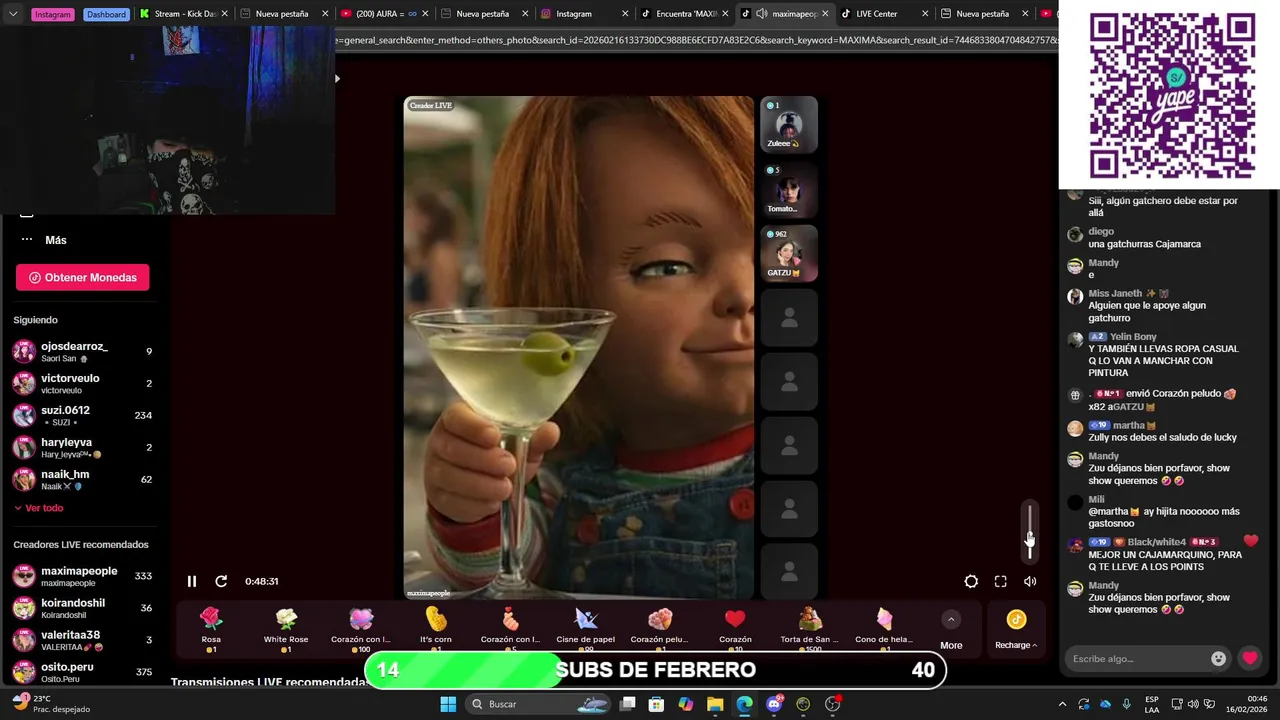
Task: Type in the Escribe algo chat field
Action: (1138, 658)
